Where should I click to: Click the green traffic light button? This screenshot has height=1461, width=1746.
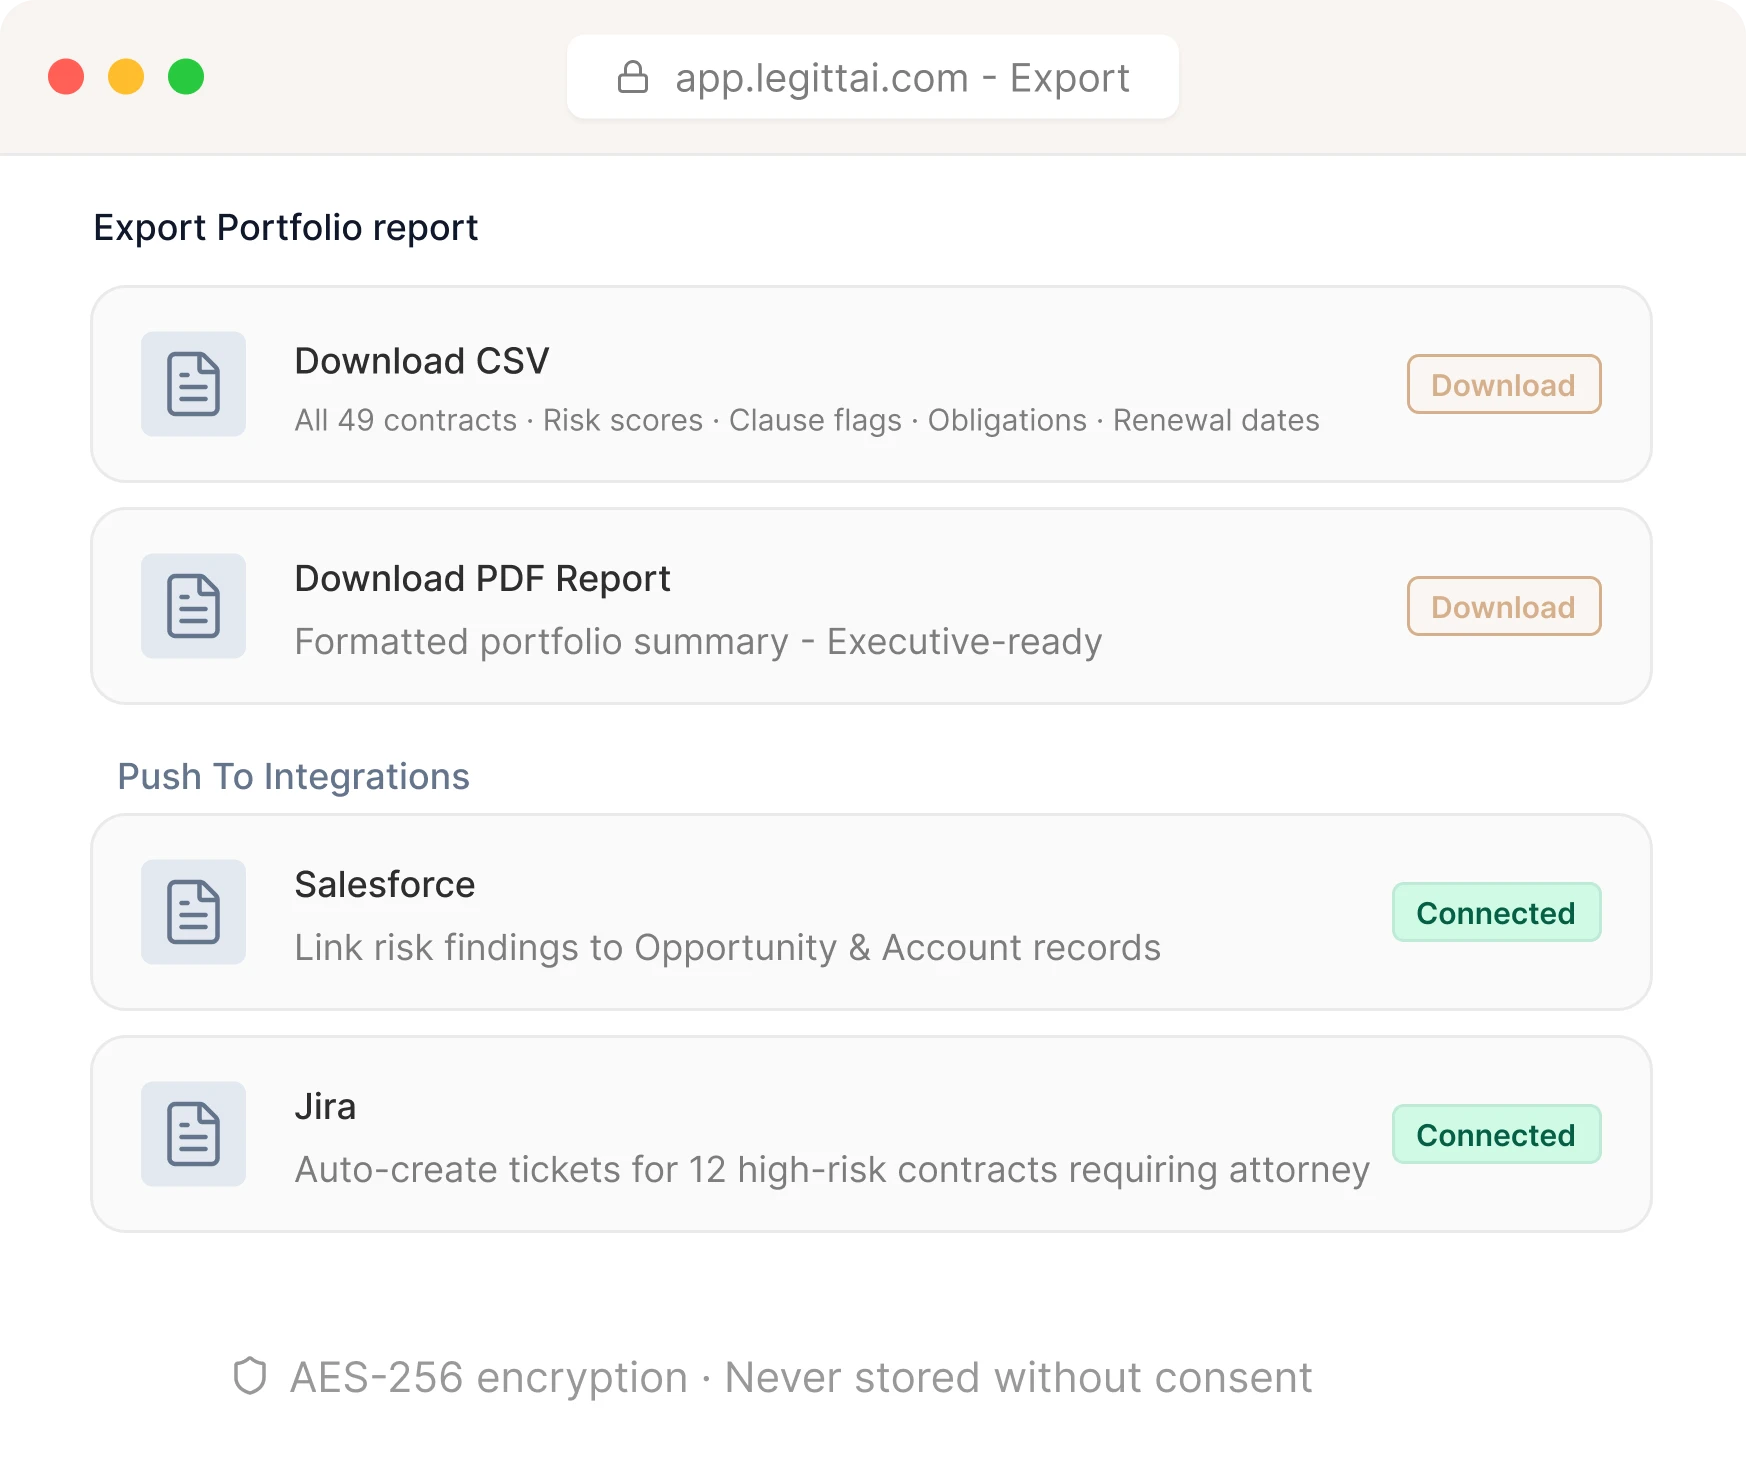pyautogui.click(x=184, y=76)
